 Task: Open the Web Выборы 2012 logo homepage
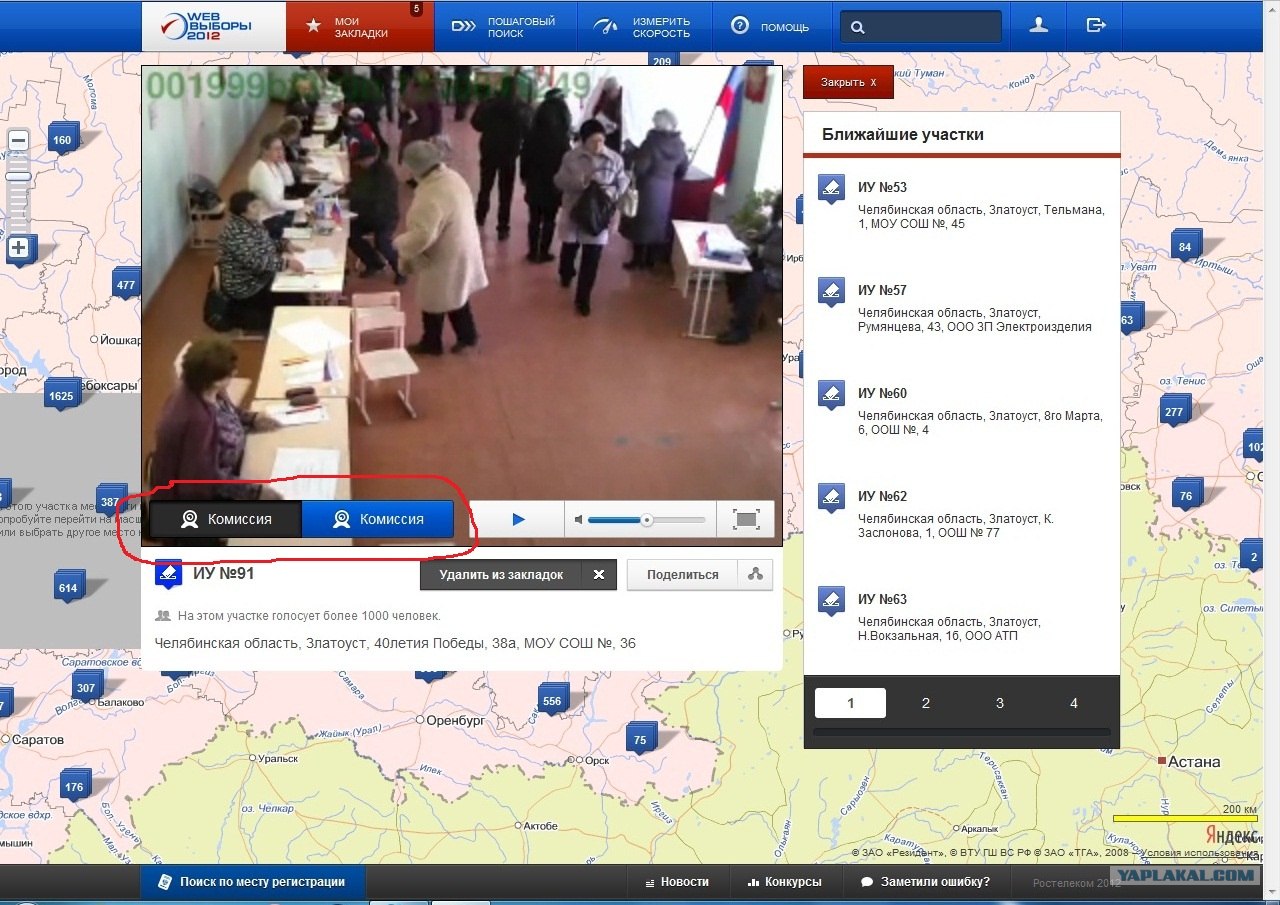213,26
